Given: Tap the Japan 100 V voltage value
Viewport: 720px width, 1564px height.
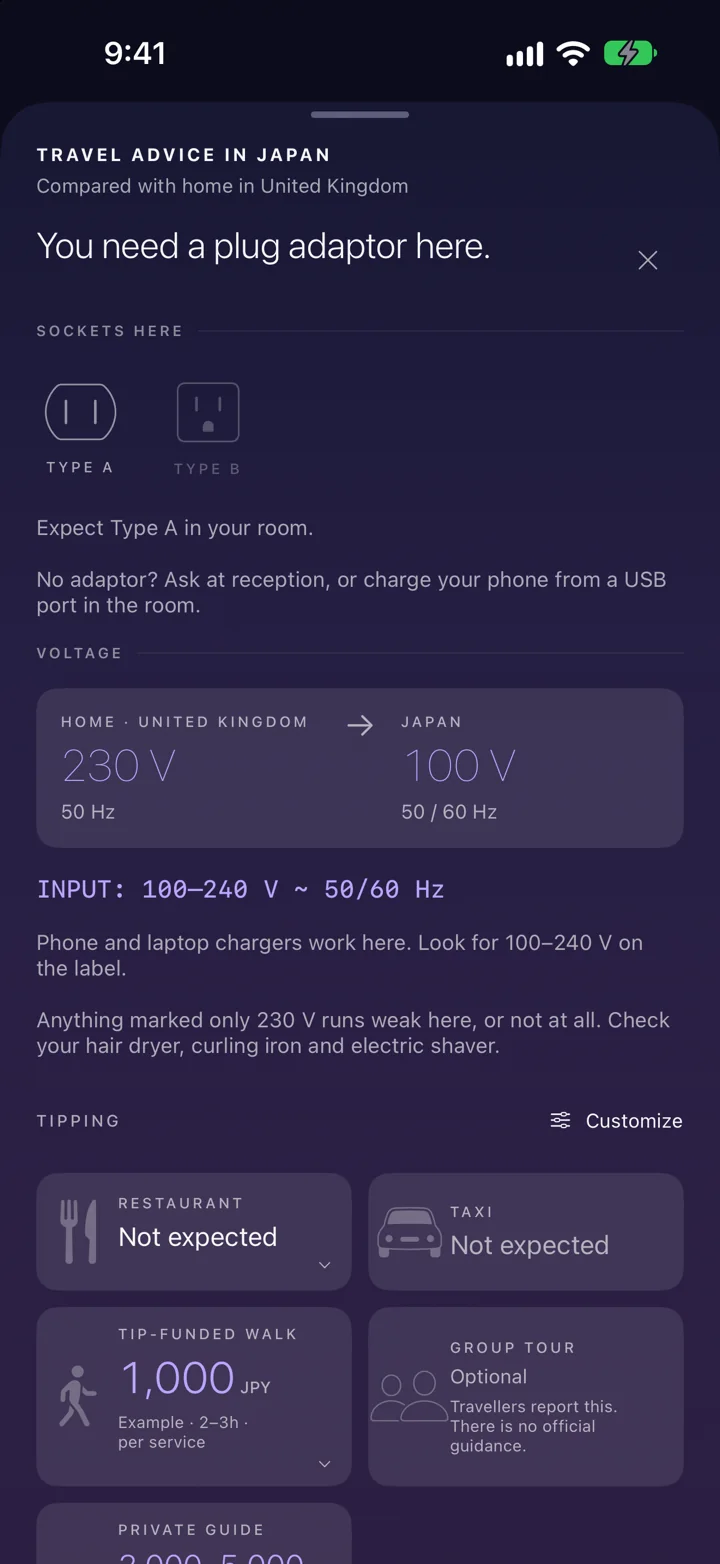Looking at the screenshot, I should click(460, 766).
